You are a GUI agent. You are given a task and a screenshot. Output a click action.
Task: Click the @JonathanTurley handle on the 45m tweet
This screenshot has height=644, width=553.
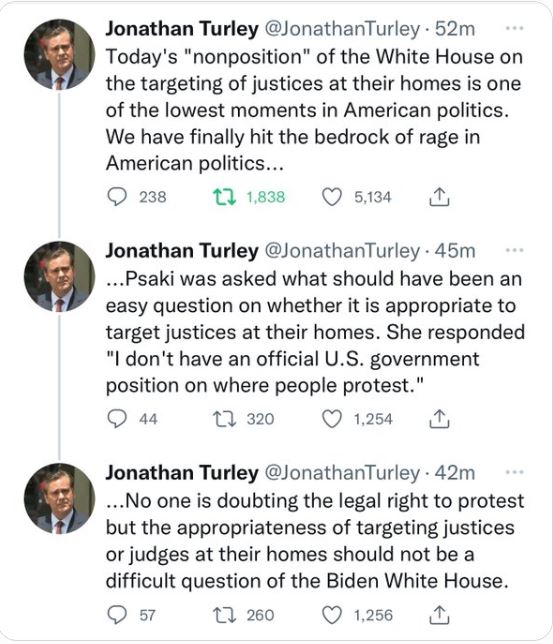(342, 251)
